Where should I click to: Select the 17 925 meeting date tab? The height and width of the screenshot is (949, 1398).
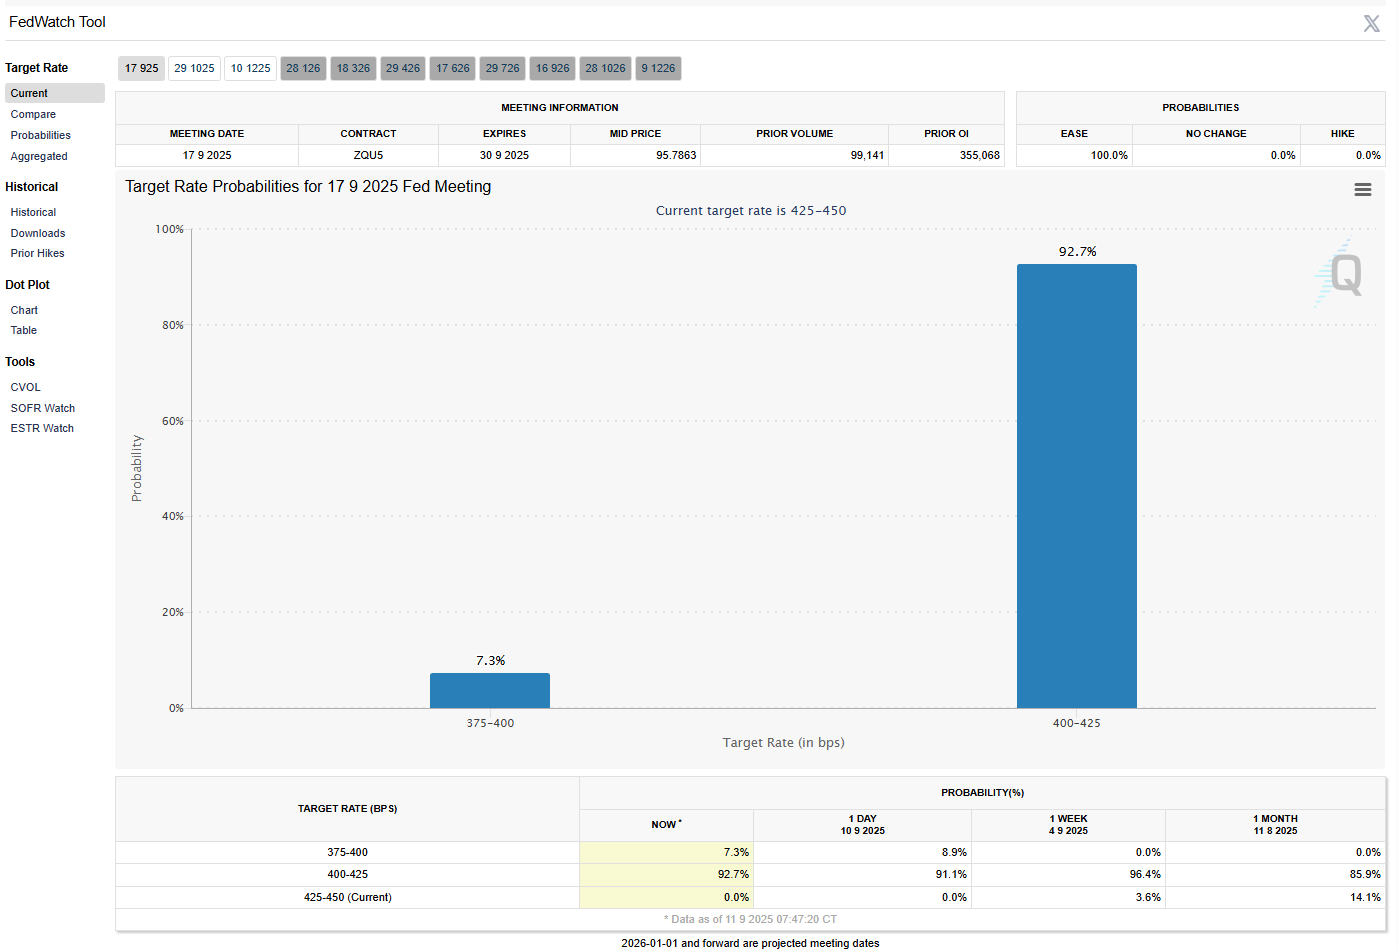(x=141, y=68)
